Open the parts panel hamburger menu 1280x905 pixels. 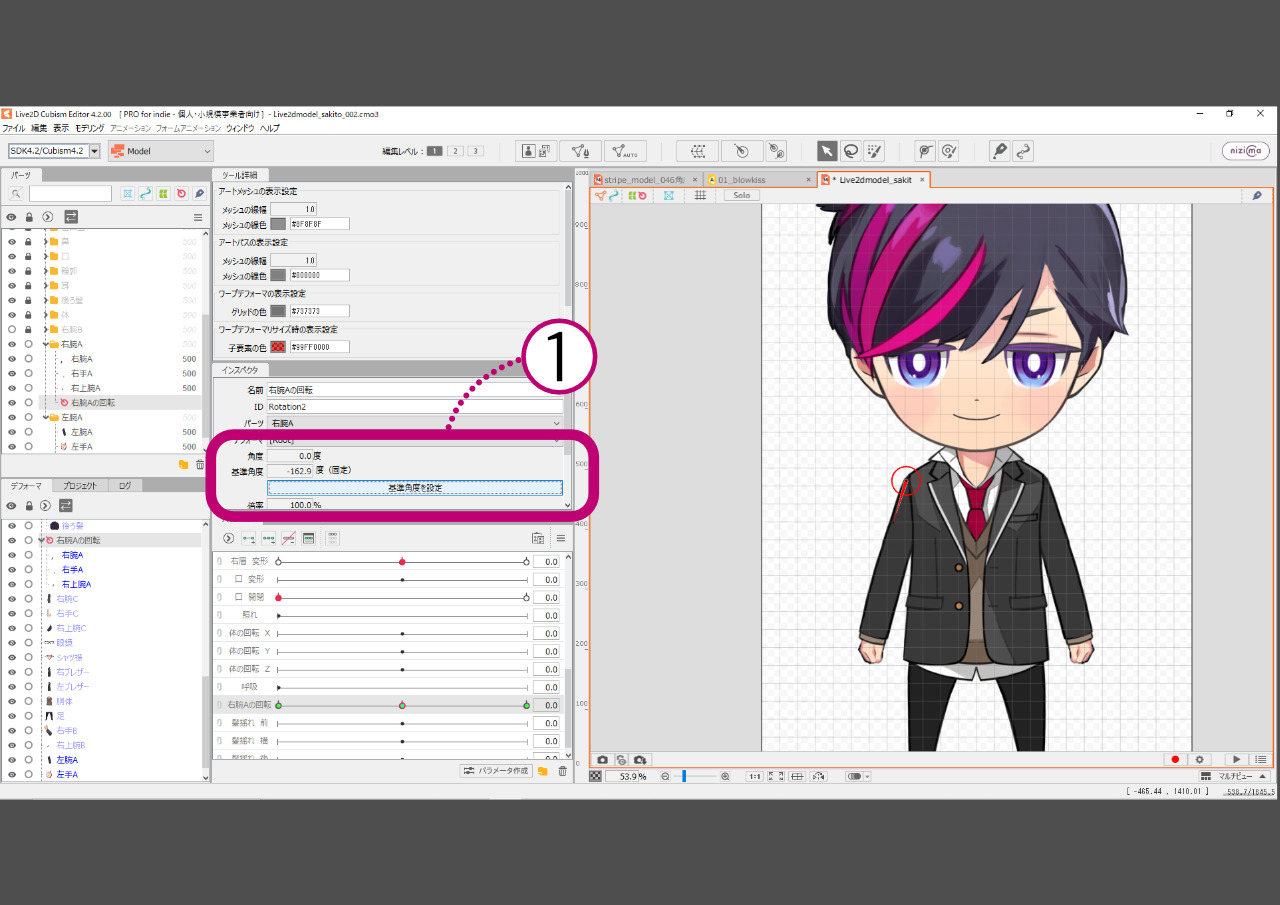coord(198,217)
